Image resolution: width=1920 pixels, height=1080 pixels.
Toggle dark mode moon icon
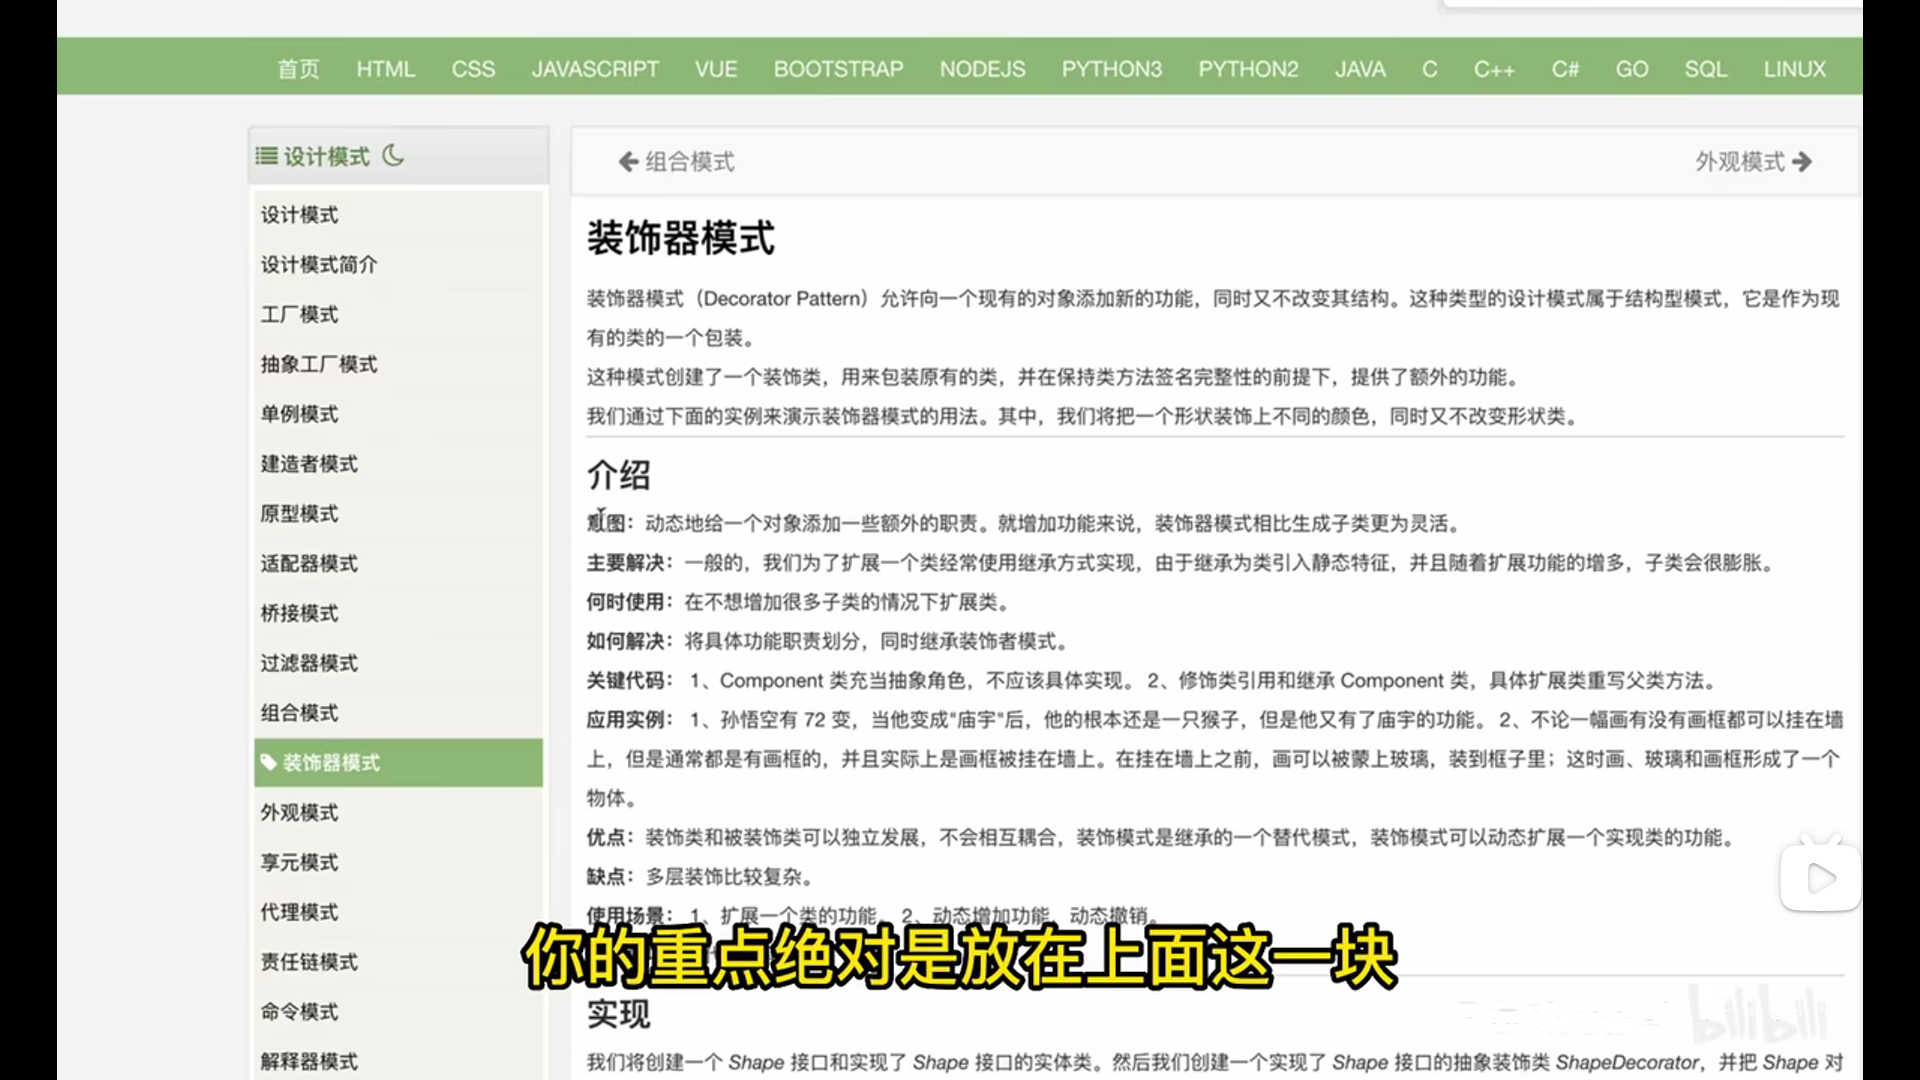[393, 155]
